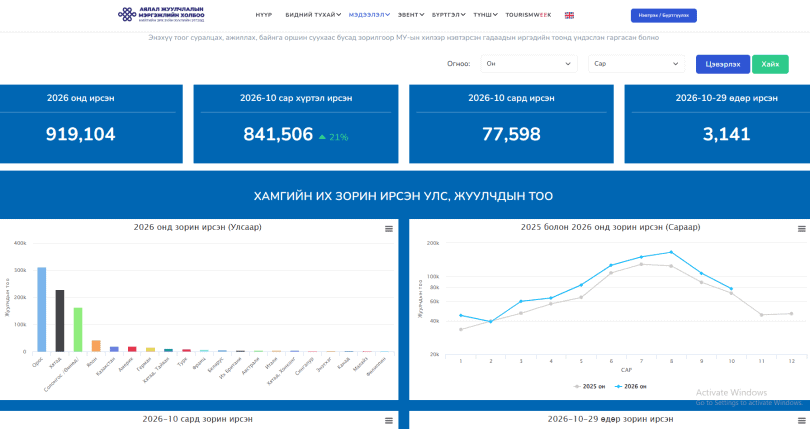This screenshot has height=429, width=810.
Task: Click the 2026 line point at month 10
Action: pos(731,289)
